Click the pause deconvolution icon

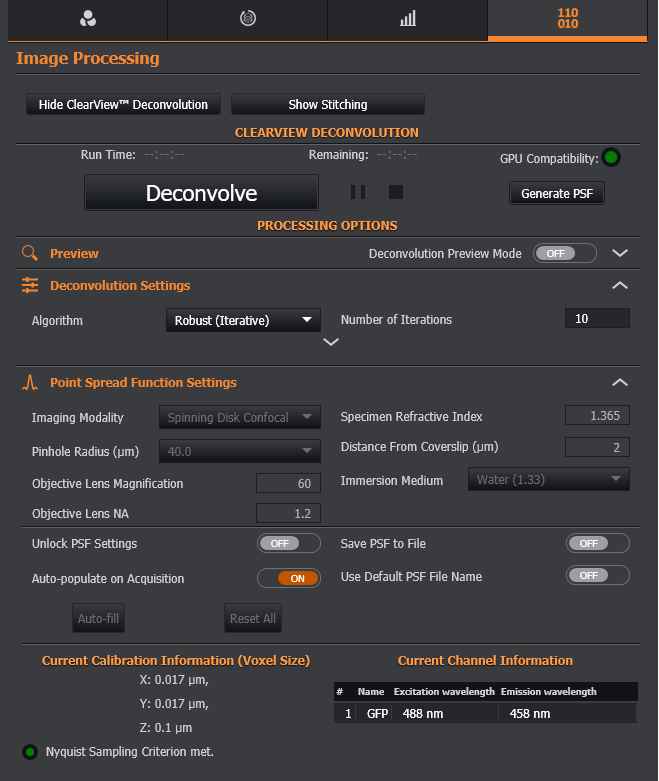click(358, 192)
